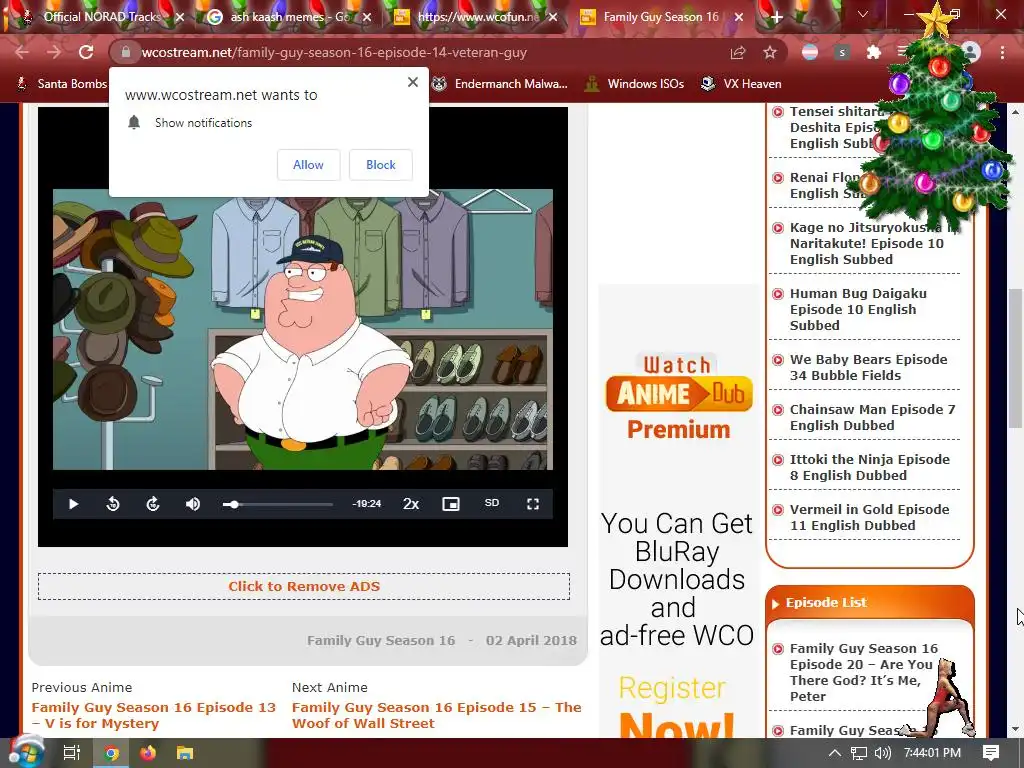This screenshot has width=1024, height=768.
Task: Open Human Bug Daigaku Episode 10 link
Action: [858, 310]
